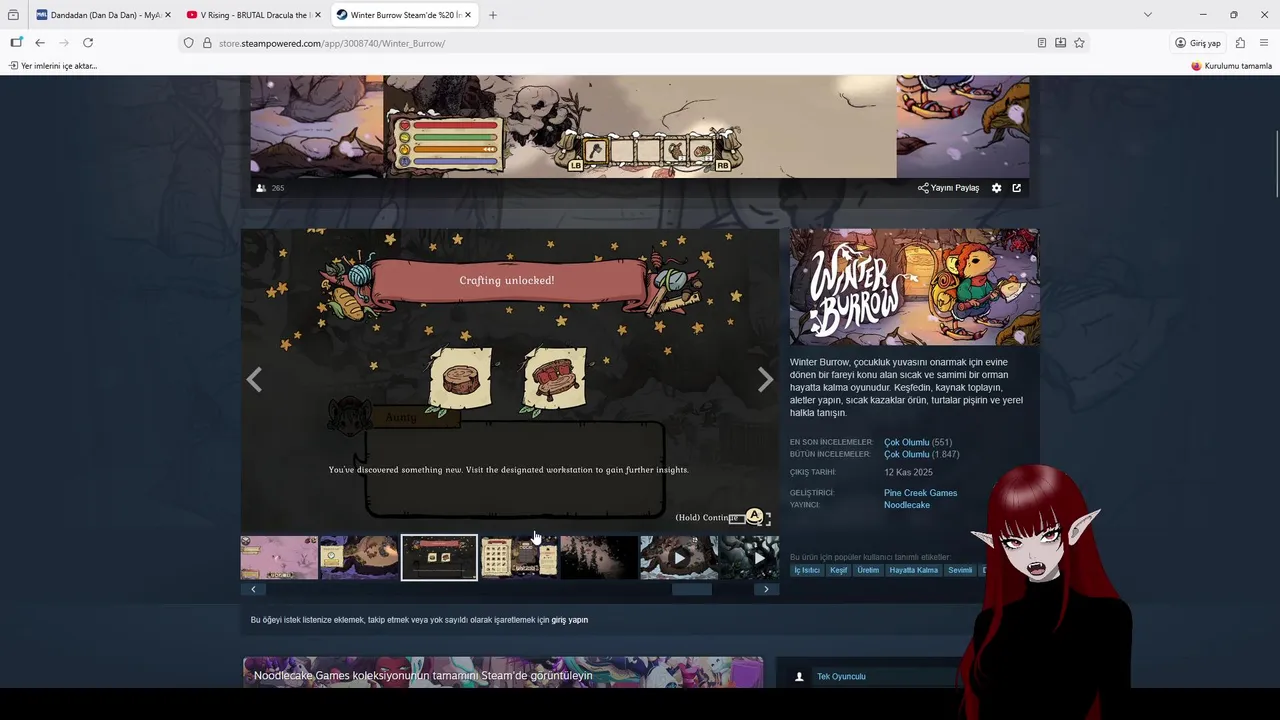Move thumbnail strip right with small arrow
Viewport: 1280px width, 720px height.
point(766,589)
